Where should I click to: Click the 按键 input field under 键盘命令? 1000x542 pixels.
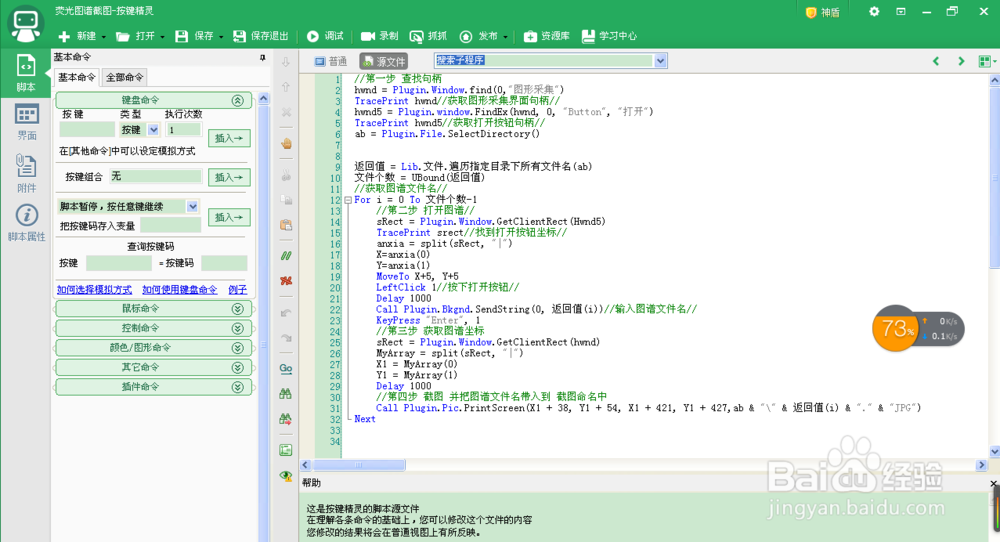87,129
